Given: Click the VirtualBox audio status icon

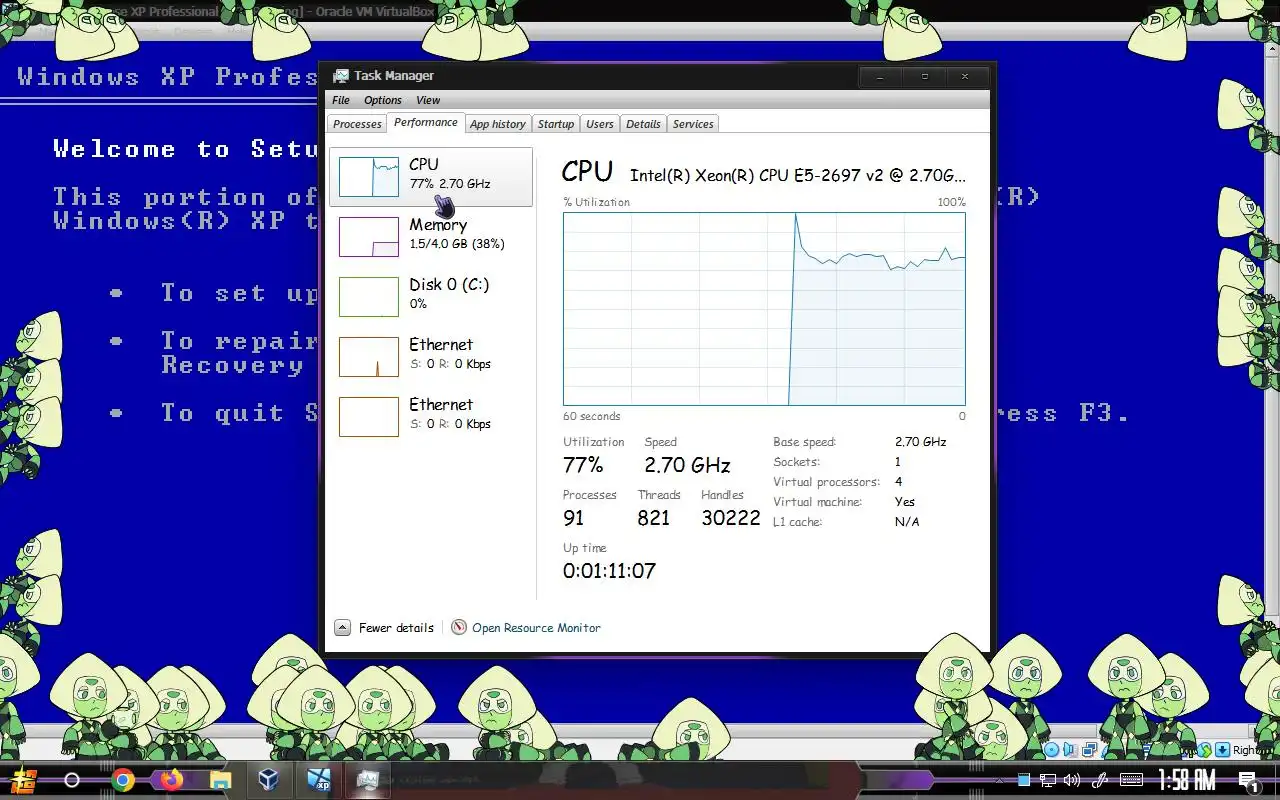Looking at the screenshot, I should 1069,750.
